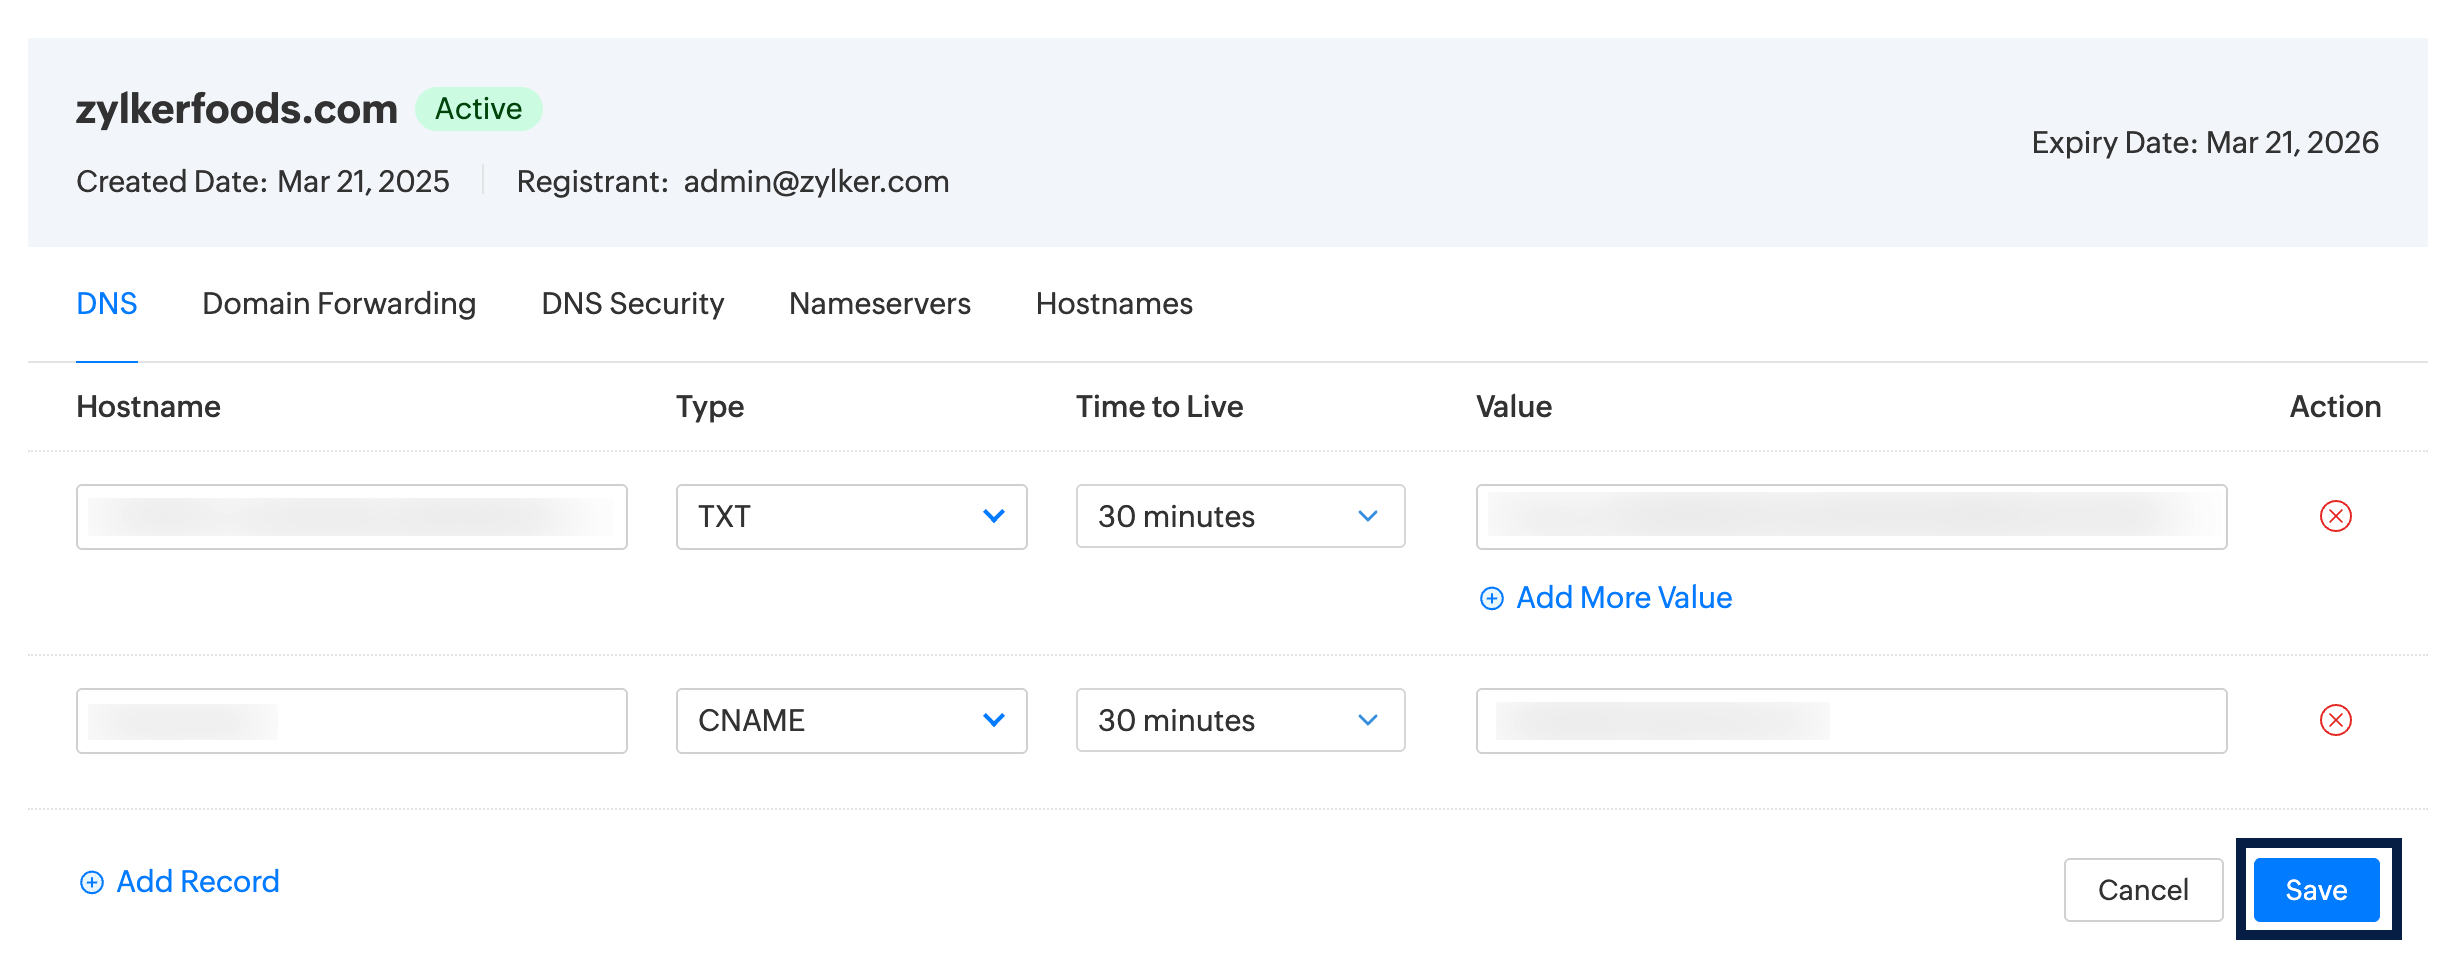Switch to the Domain Forwarding tab

(338, 303)
